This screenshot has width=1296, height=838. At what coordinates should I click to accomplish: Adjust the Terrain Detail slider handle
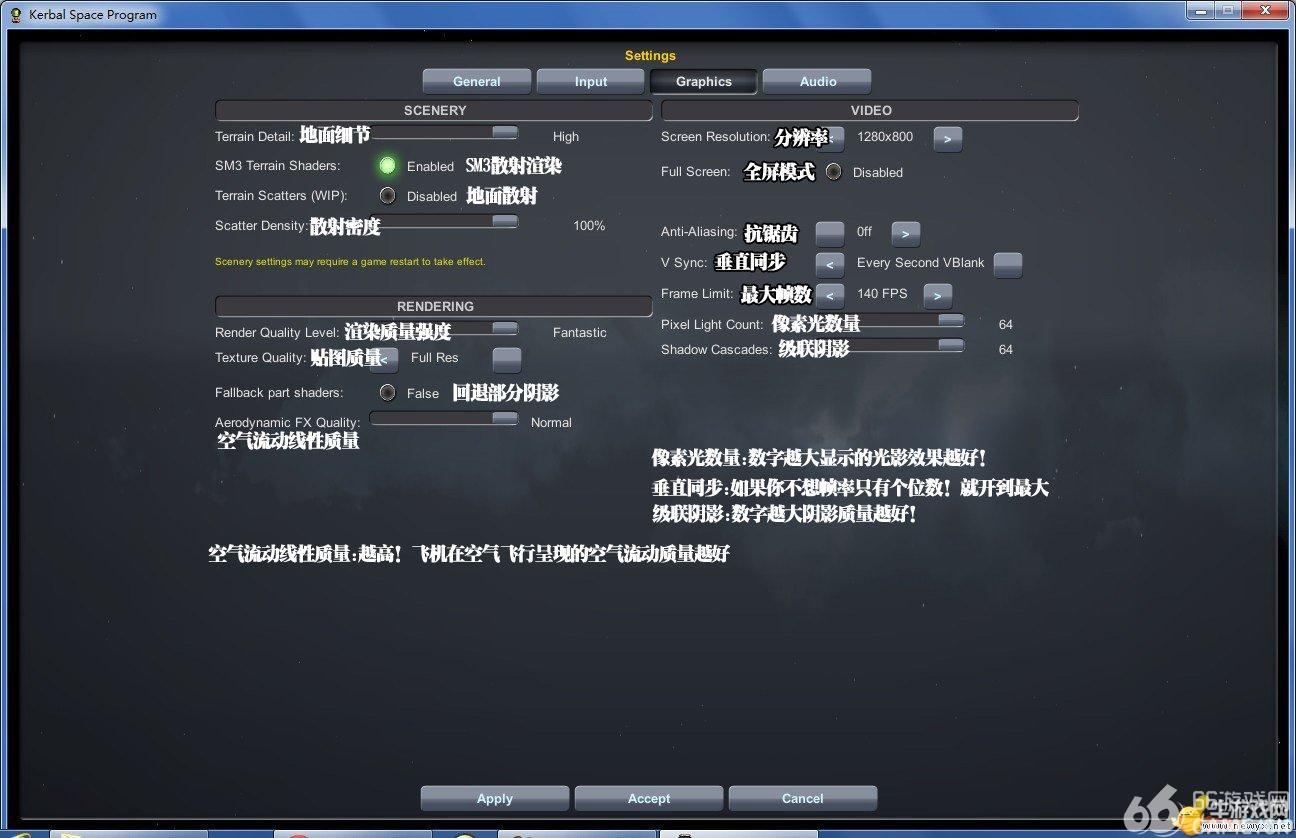[x=505, y=132]
